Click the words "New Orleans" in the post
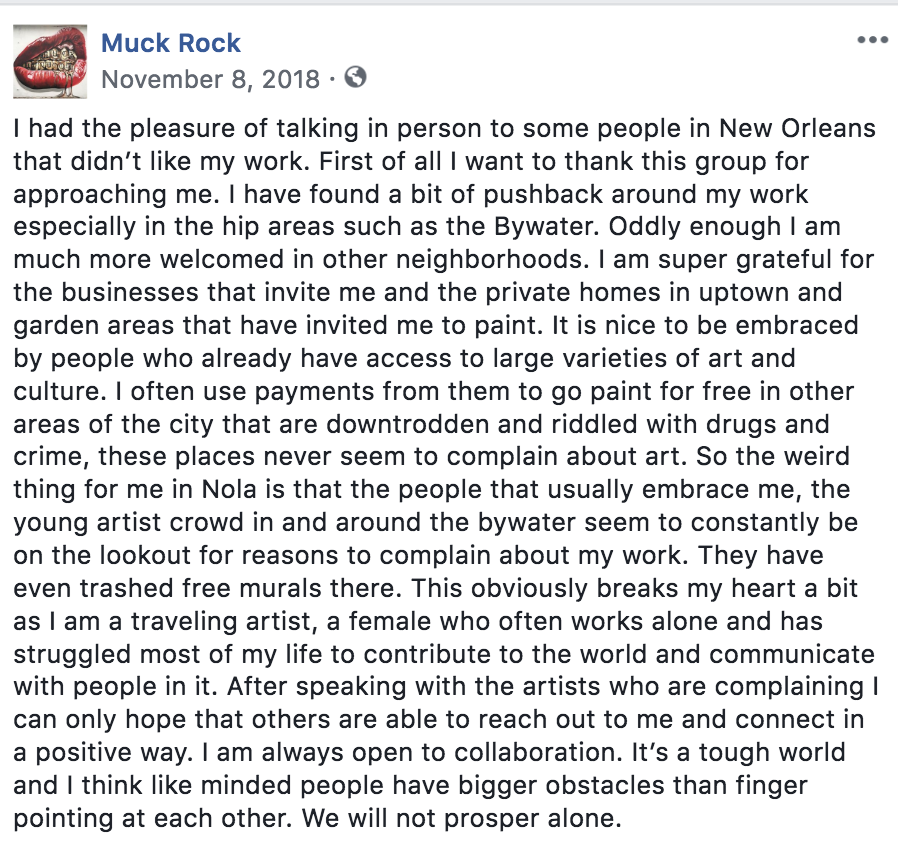Screen dimensions: 898x858 click(797, 128)
